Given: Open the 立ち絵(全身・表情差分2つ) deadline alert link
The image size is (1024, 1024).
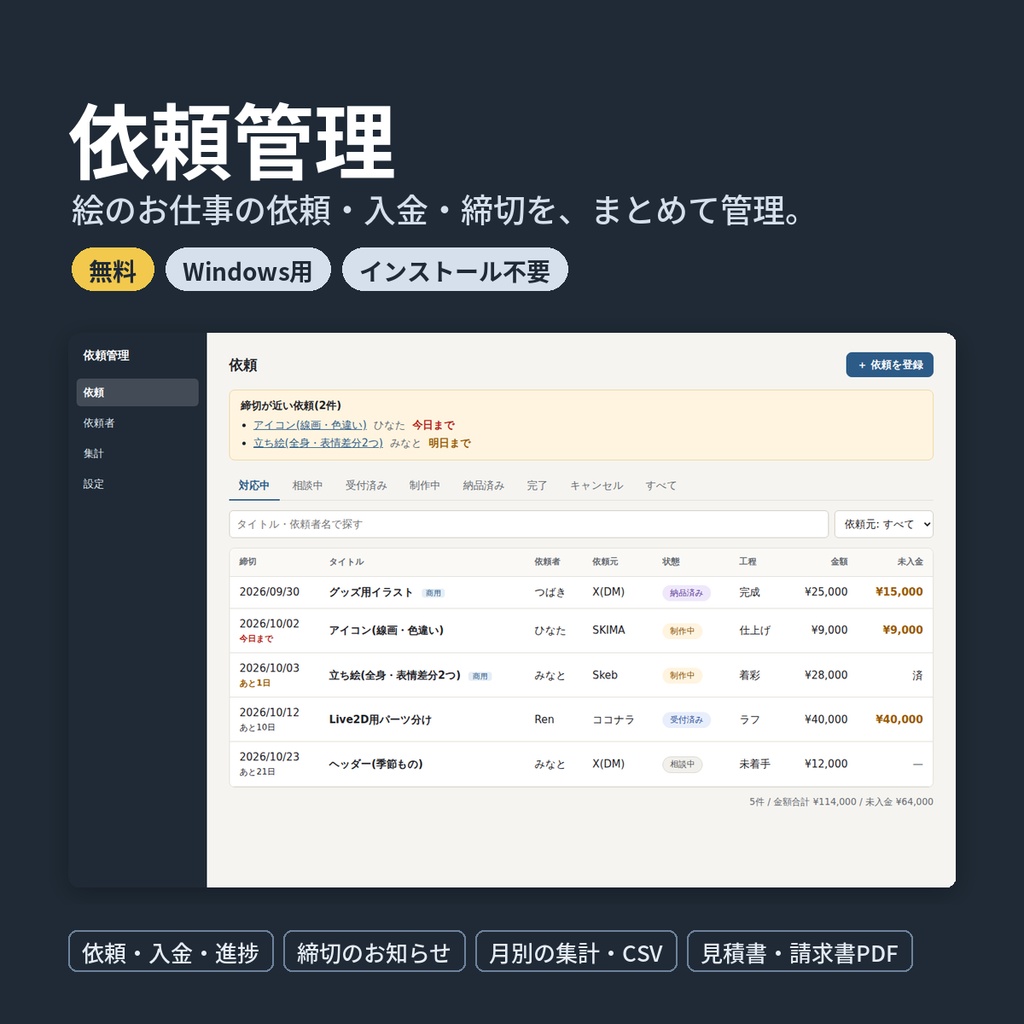Looking at the screenshot, I should click(x=318, y=443).
